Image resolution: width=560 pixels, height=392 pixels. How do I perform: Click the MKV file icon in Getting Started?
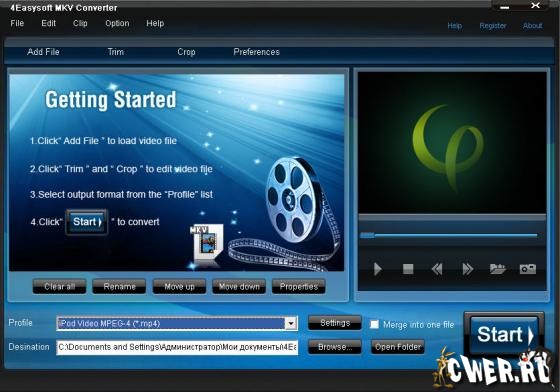tap(207, 243)
